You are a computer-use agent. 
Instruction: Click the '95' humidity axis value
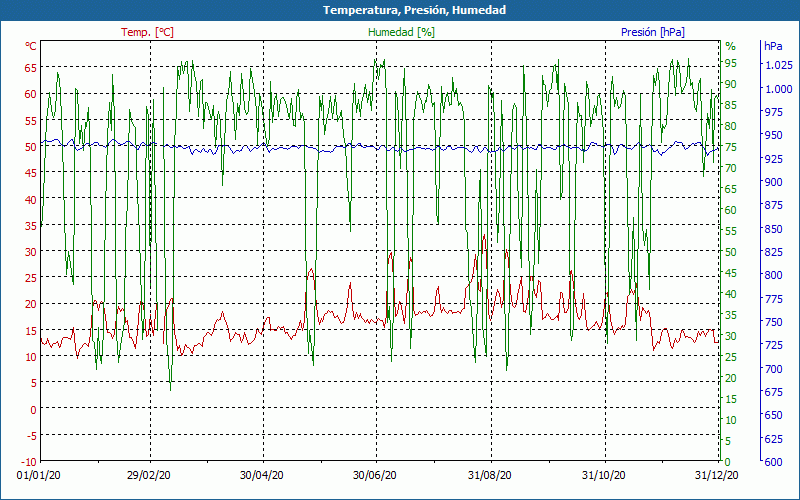pyautogui.click(x=731, y=63)
